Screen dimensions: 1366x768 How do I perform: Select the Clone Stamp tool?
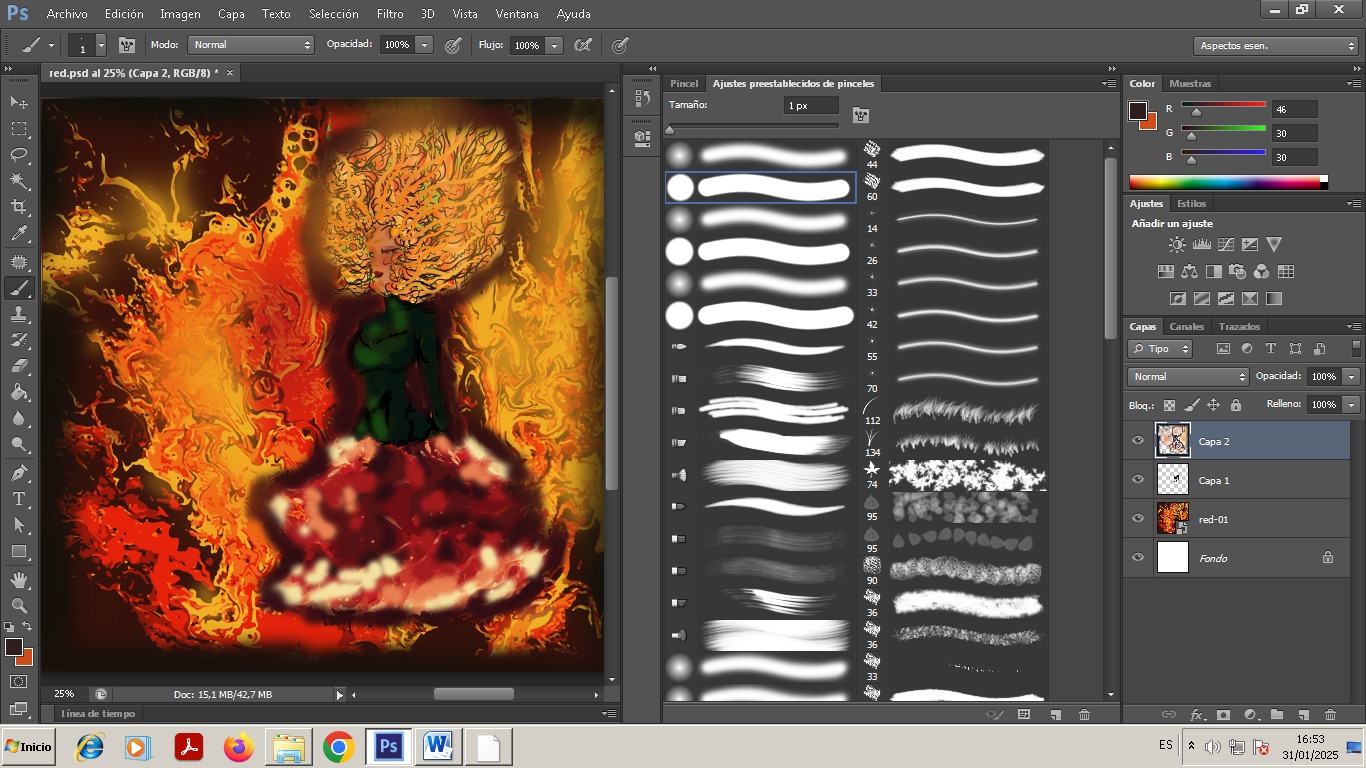click(x=19, y=314)
